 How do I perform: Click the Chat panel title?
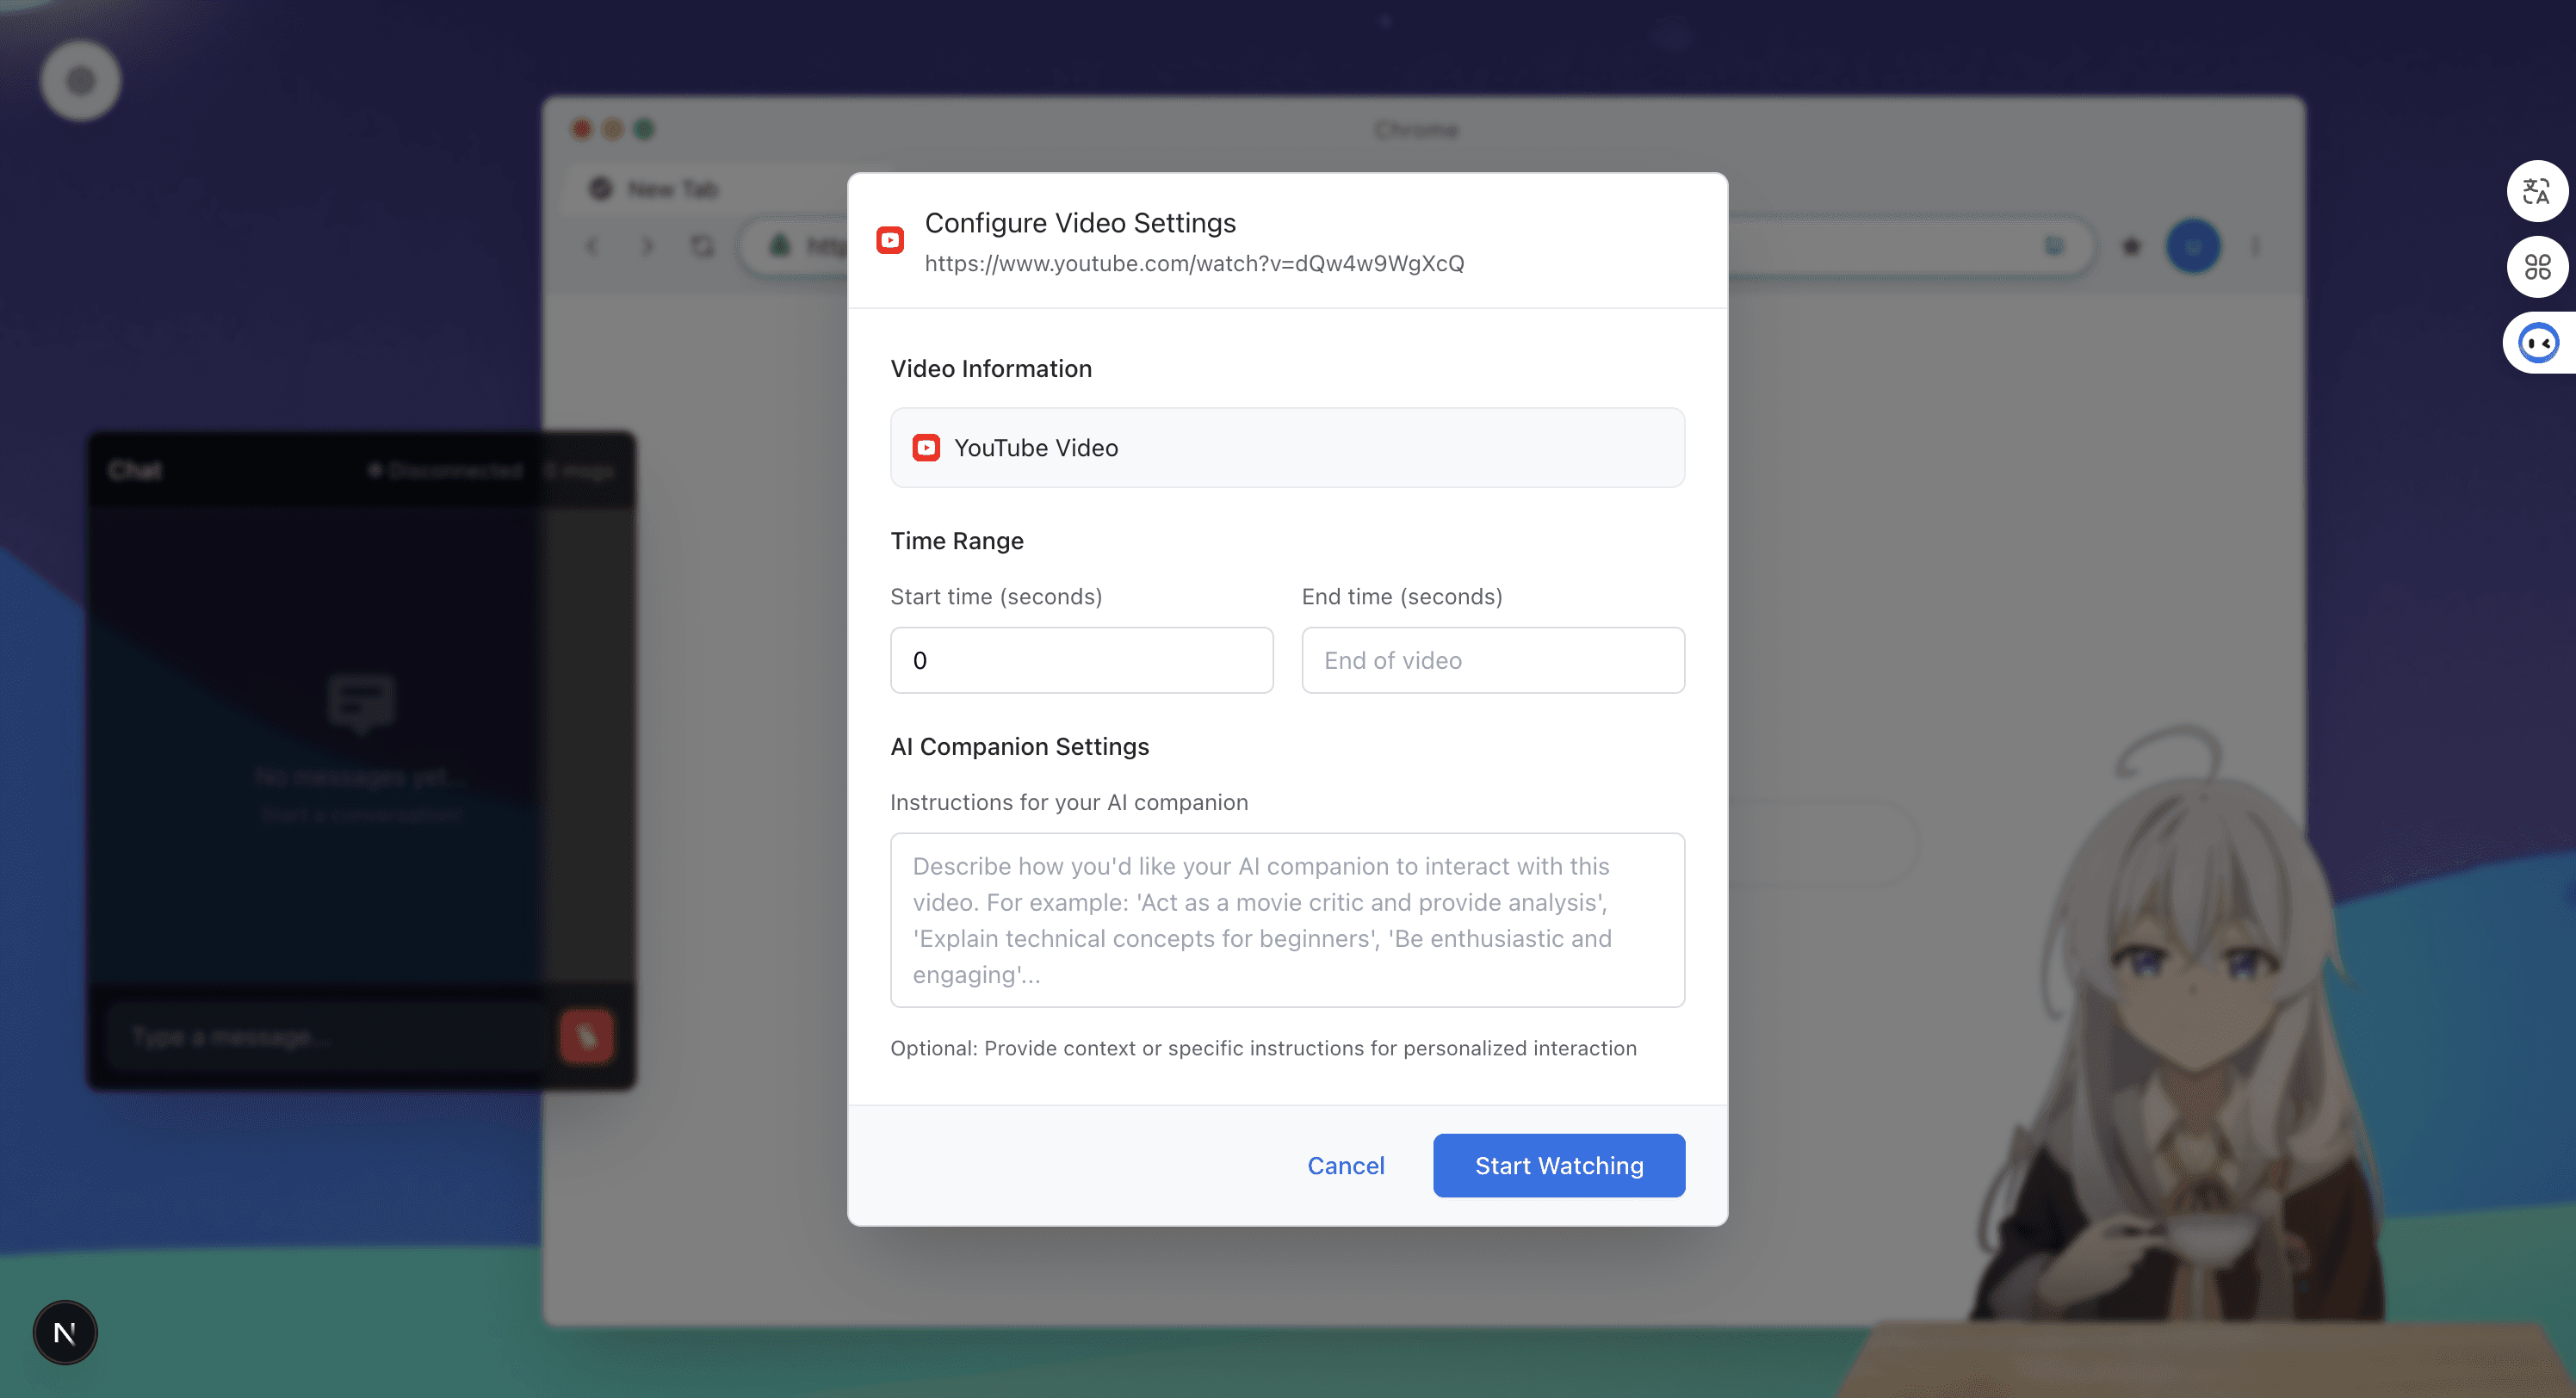click(x=135, y=470)
